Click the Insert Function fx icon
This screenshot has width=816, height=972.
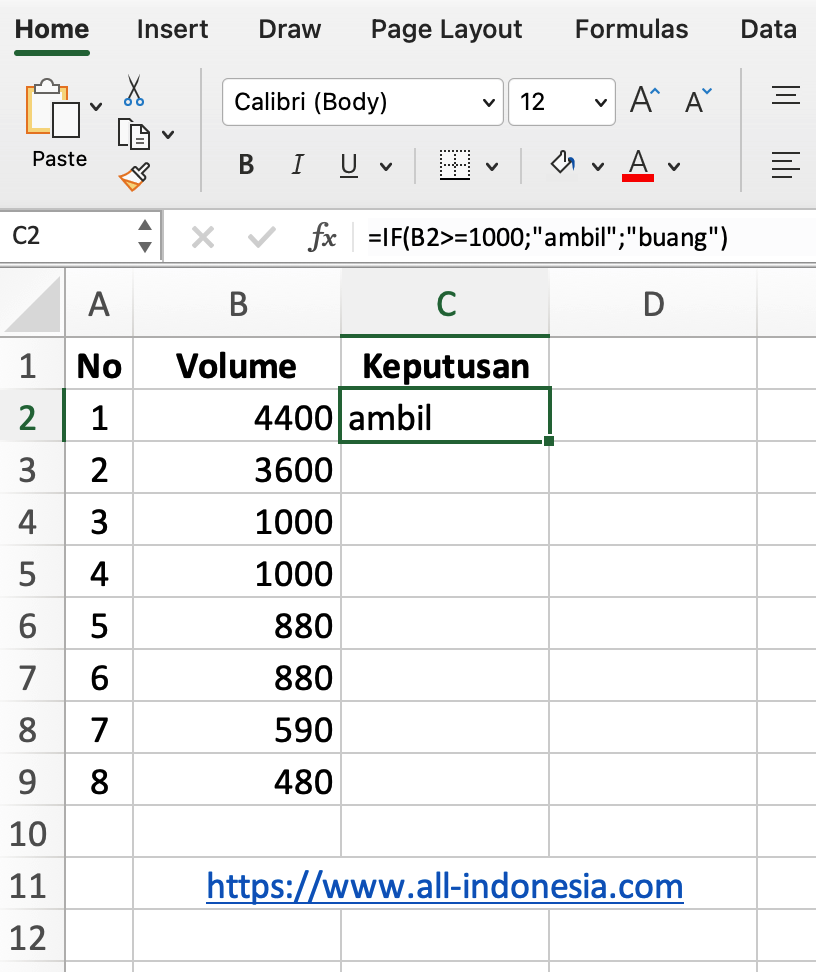point(321,237)
